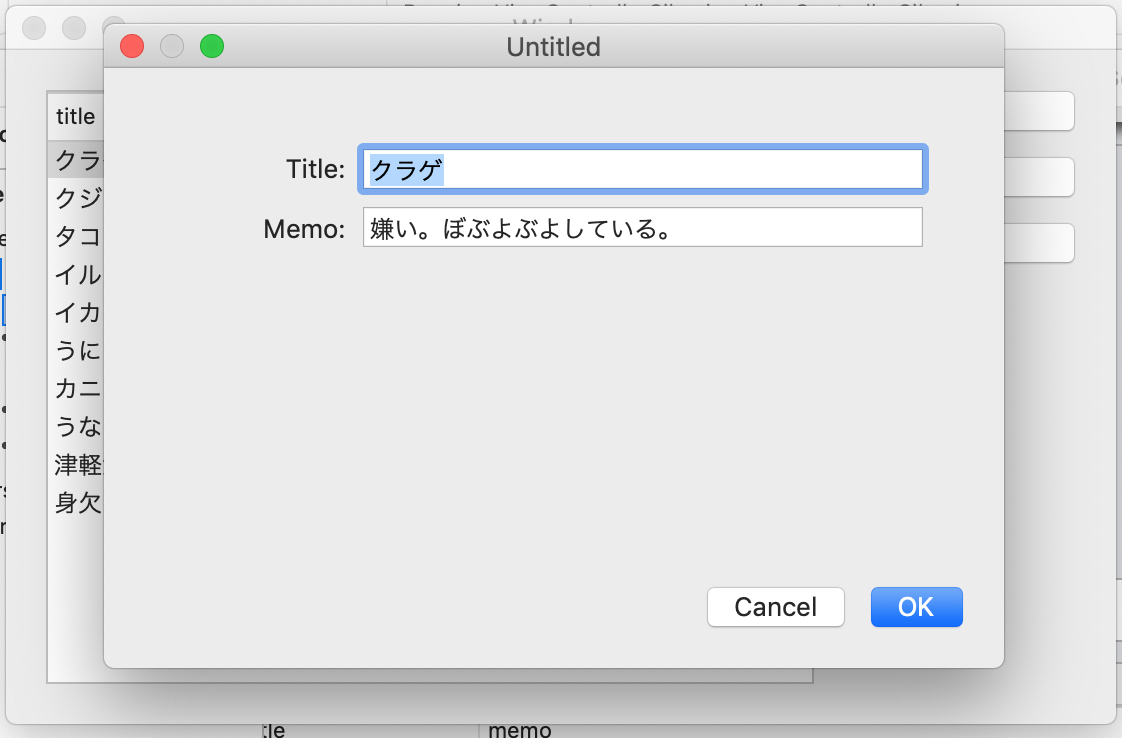Click into the Memo text field

641,228
